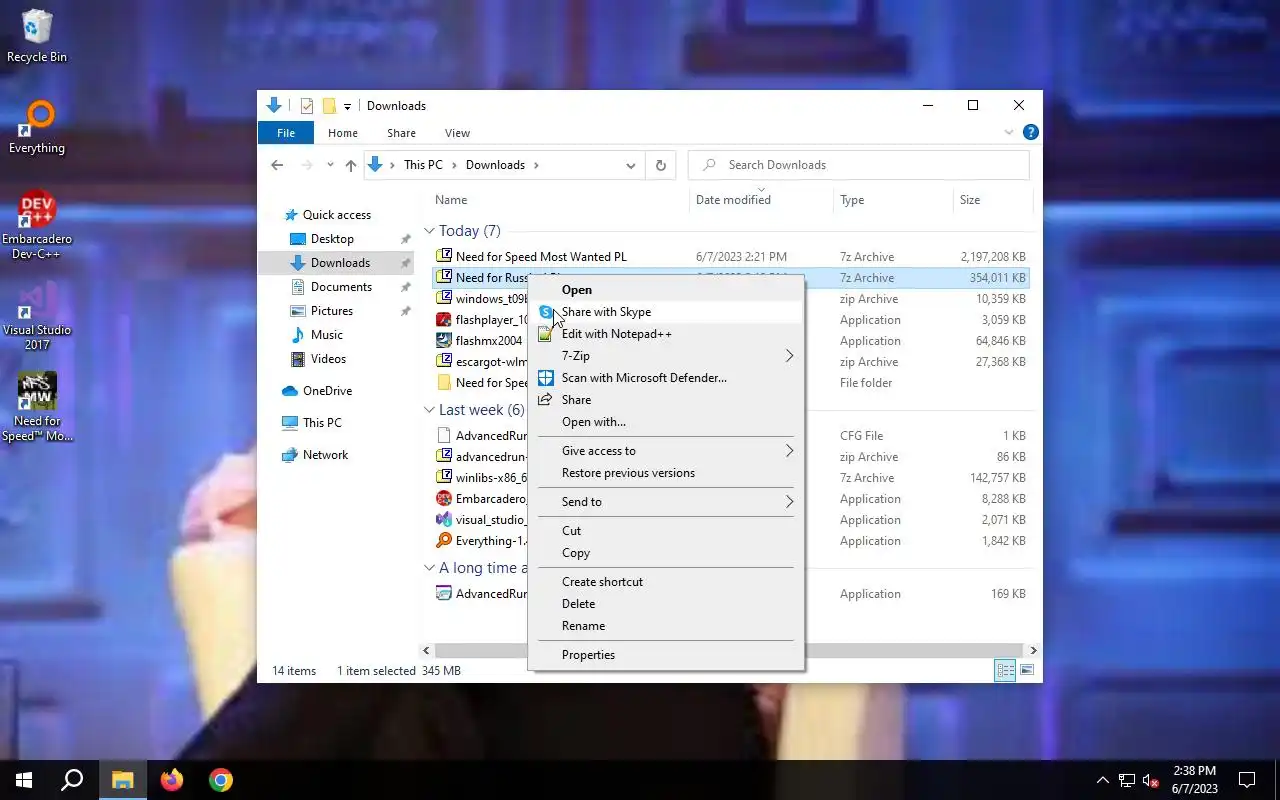The height and width of the screenshot is (800, 1280).
Task: Sort by the Size column header
Action: 992,200
